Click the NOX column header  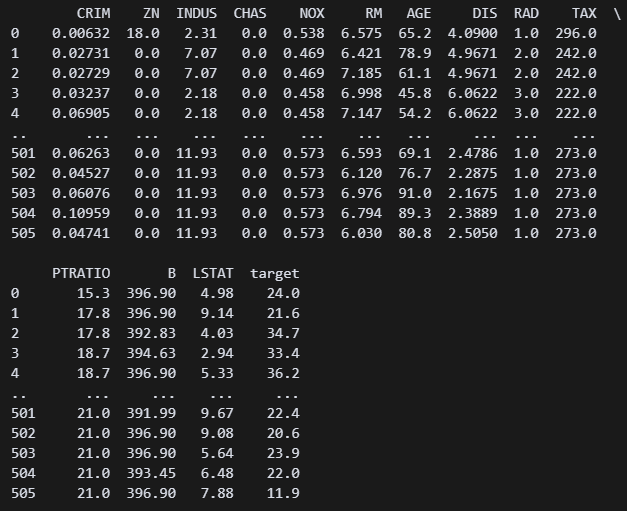coord(312,13)
